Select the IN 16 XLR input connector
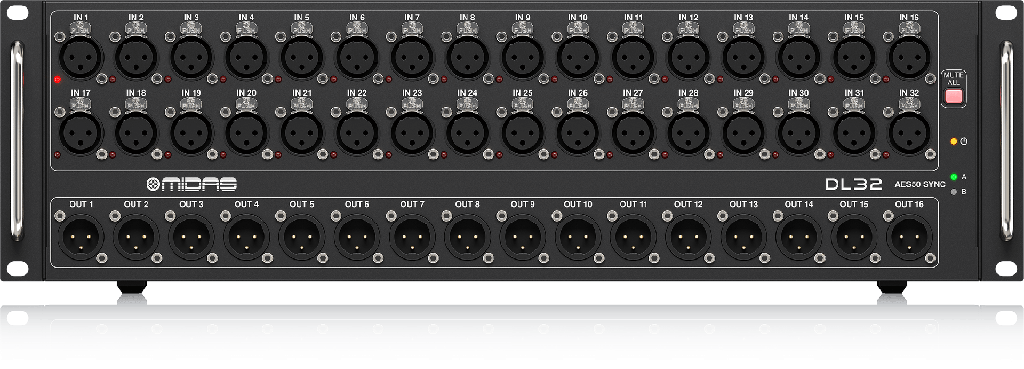 [x=909, y=57]
